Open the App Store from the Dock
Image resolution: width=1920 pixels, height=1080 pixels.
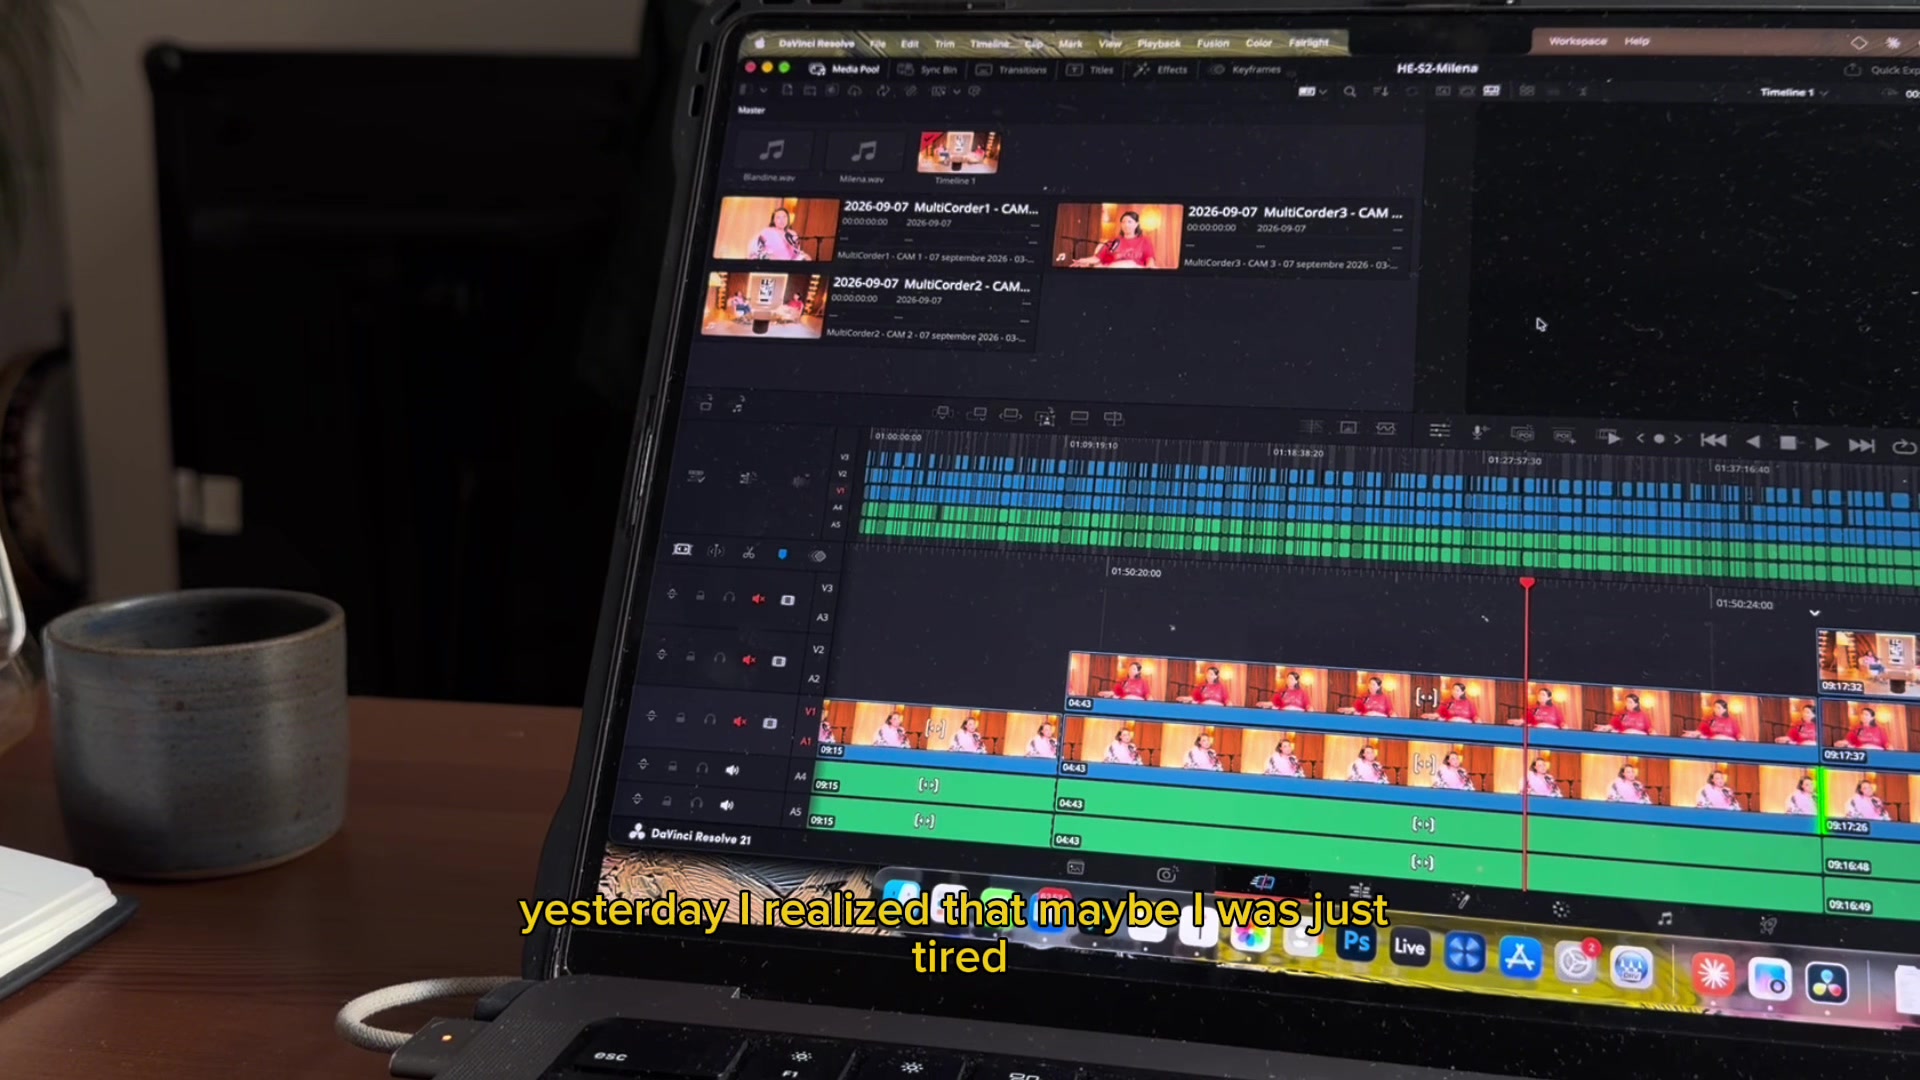click(x=1519, y=957)
